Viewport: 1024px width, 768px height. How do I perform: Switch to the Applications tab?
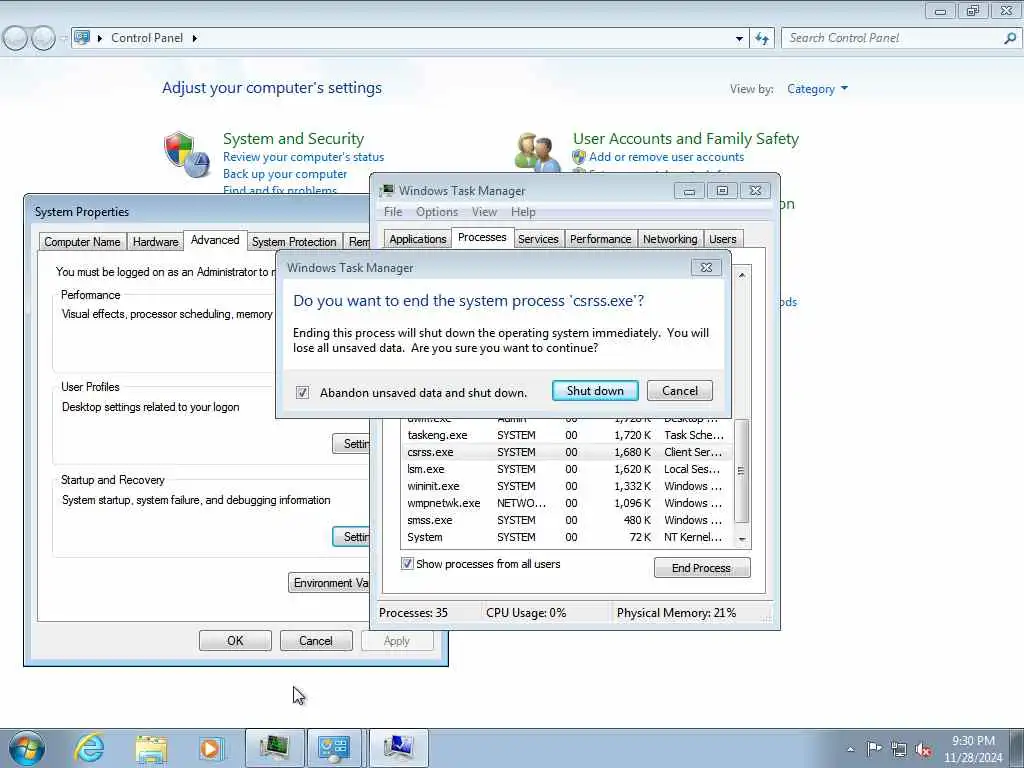[417, 239]
